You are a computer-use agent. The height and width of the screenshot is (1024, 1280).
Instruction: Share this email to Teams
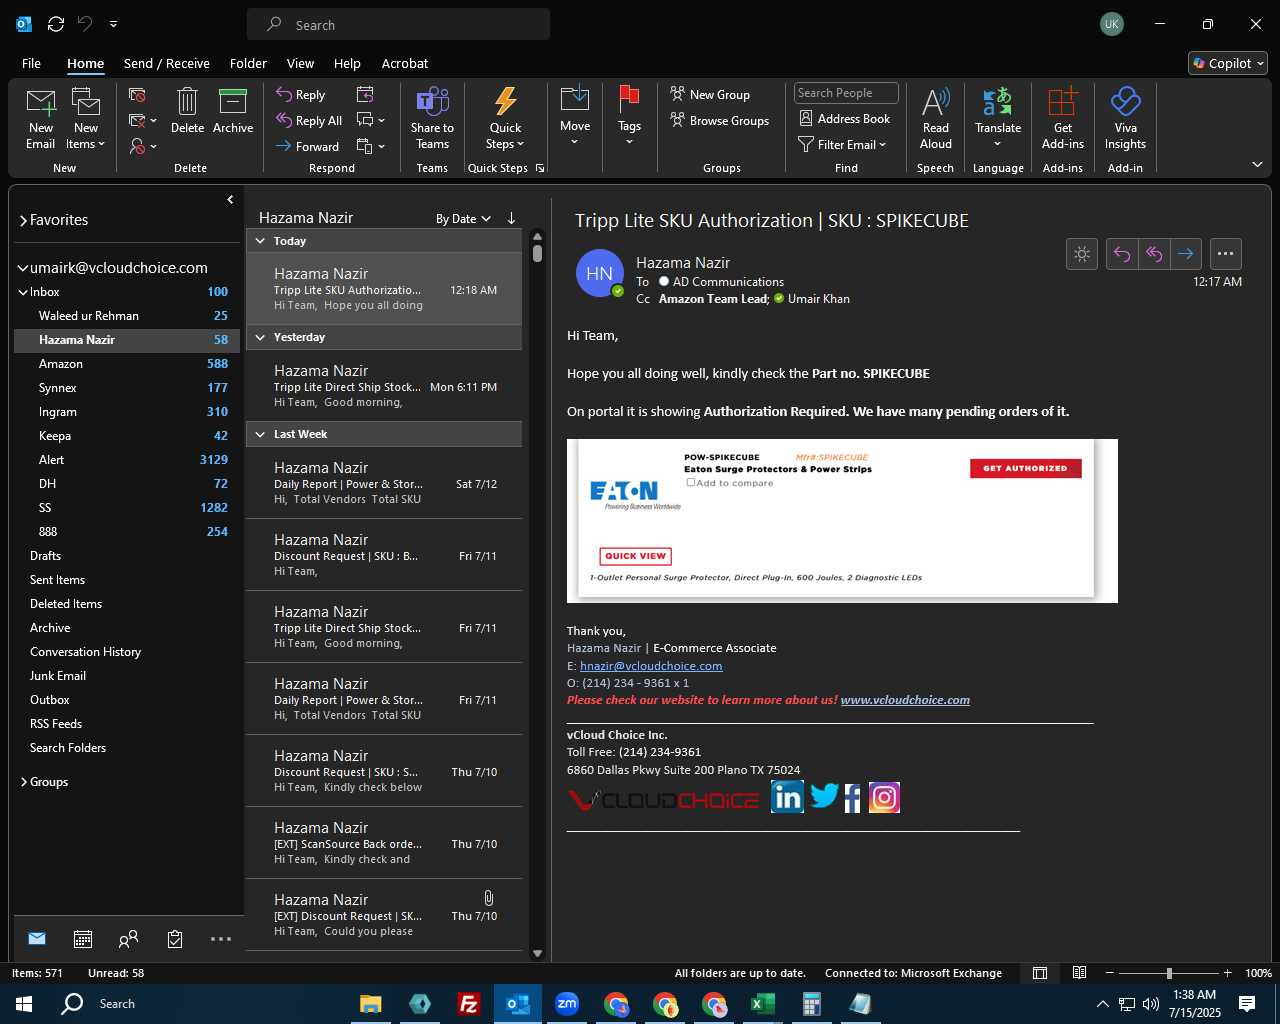click(432, 119)
